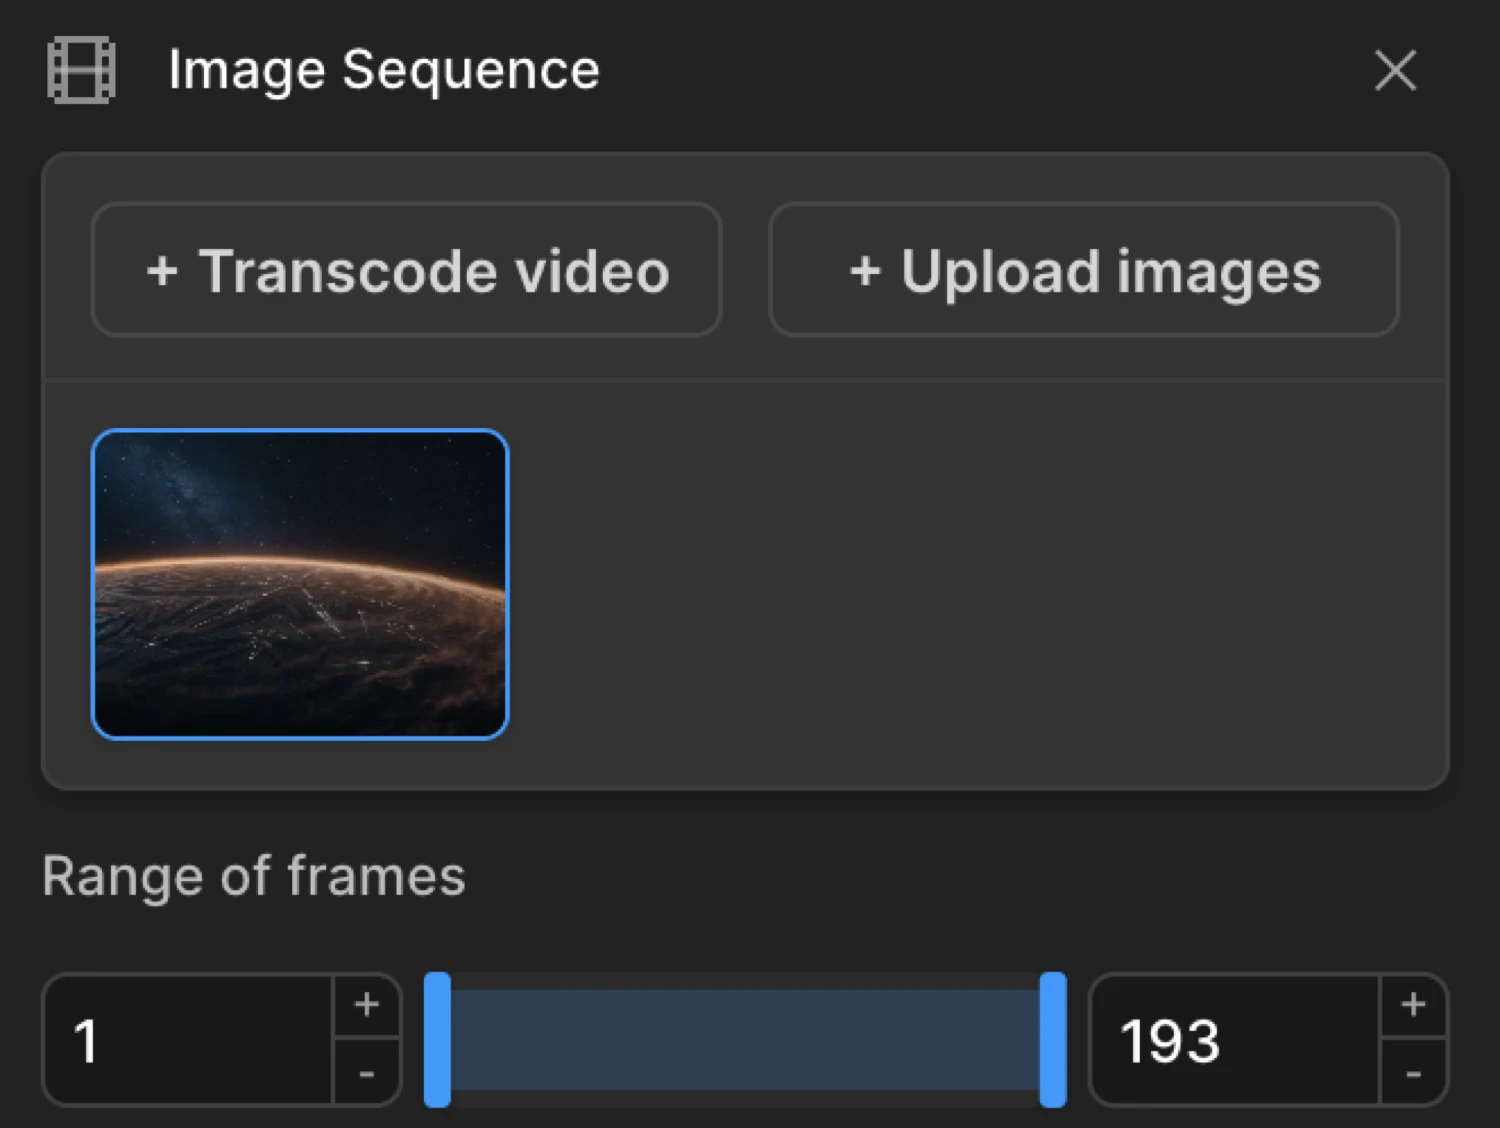
Task: Select the space planet frame thumbnail
Action: [300, 584]
